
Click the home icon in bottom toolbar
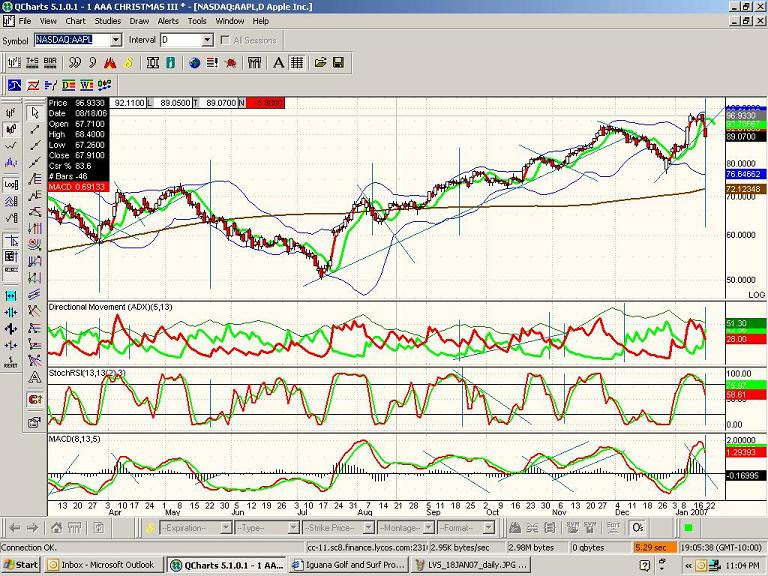[x=57, y=528]
